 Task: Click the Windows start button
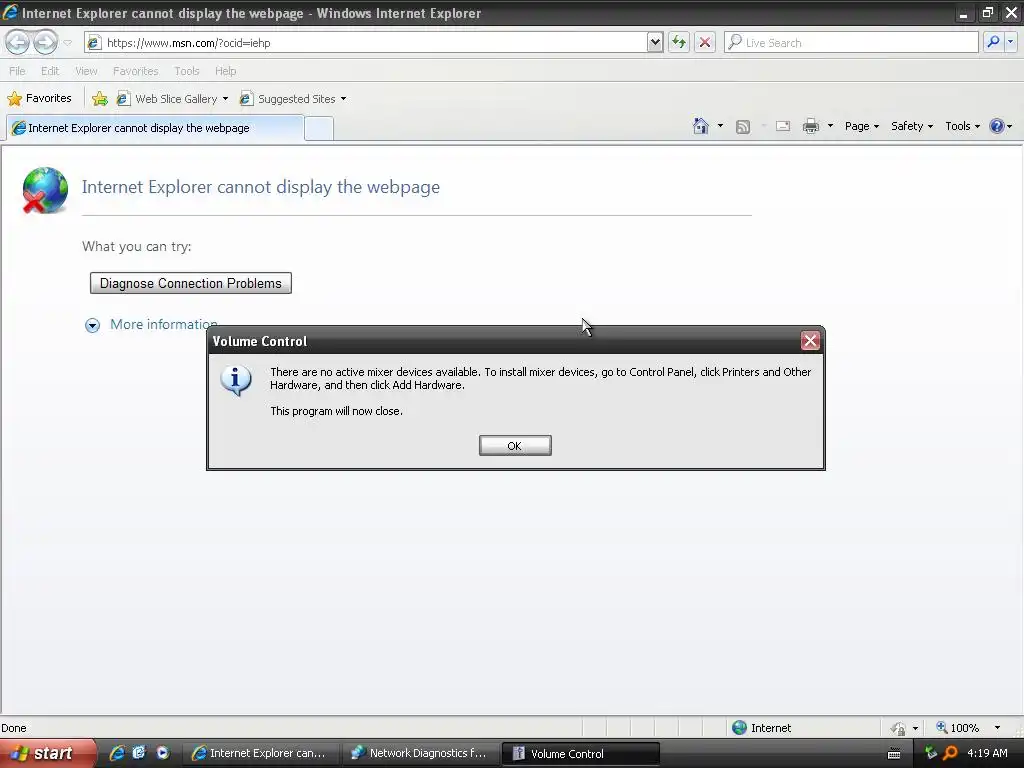point(48,753)
